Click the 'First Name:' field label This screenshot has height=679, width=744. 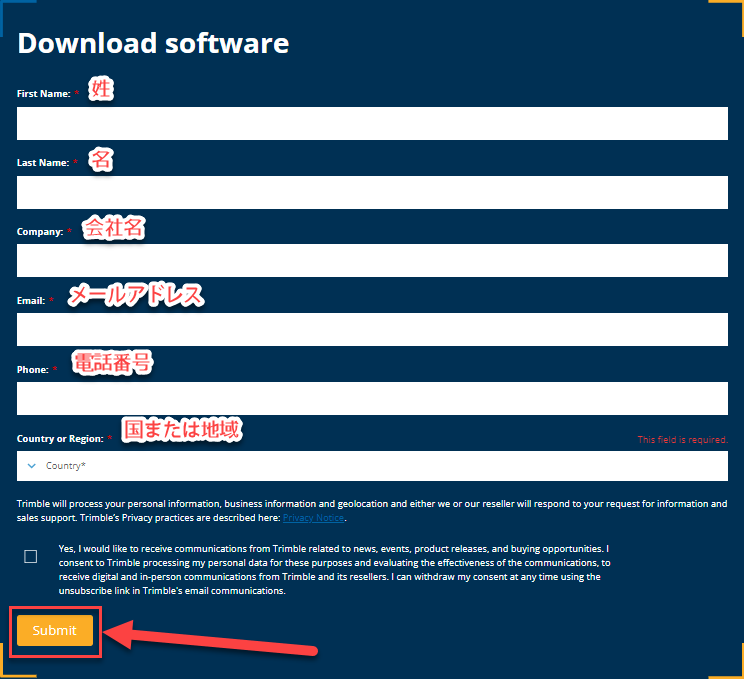[x=43, y=94]
